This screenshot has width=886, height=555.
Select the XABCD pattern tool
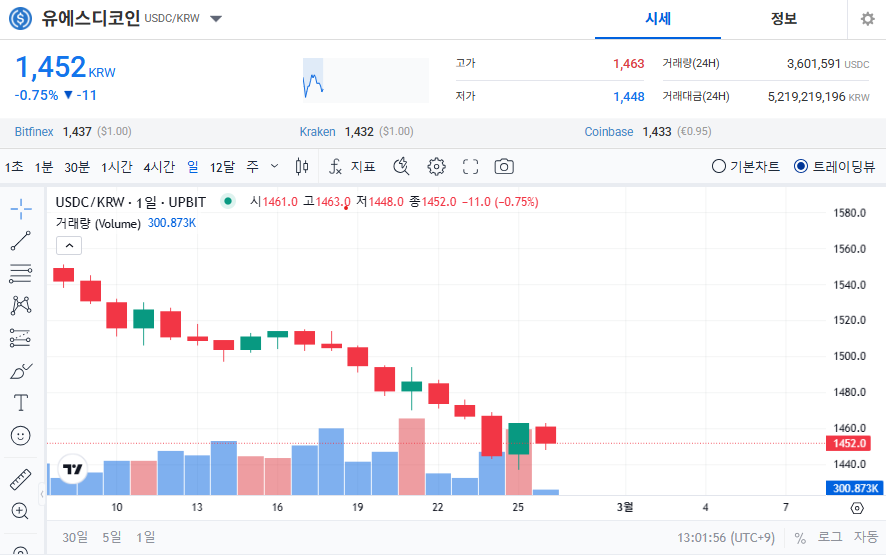pos(21,306)
